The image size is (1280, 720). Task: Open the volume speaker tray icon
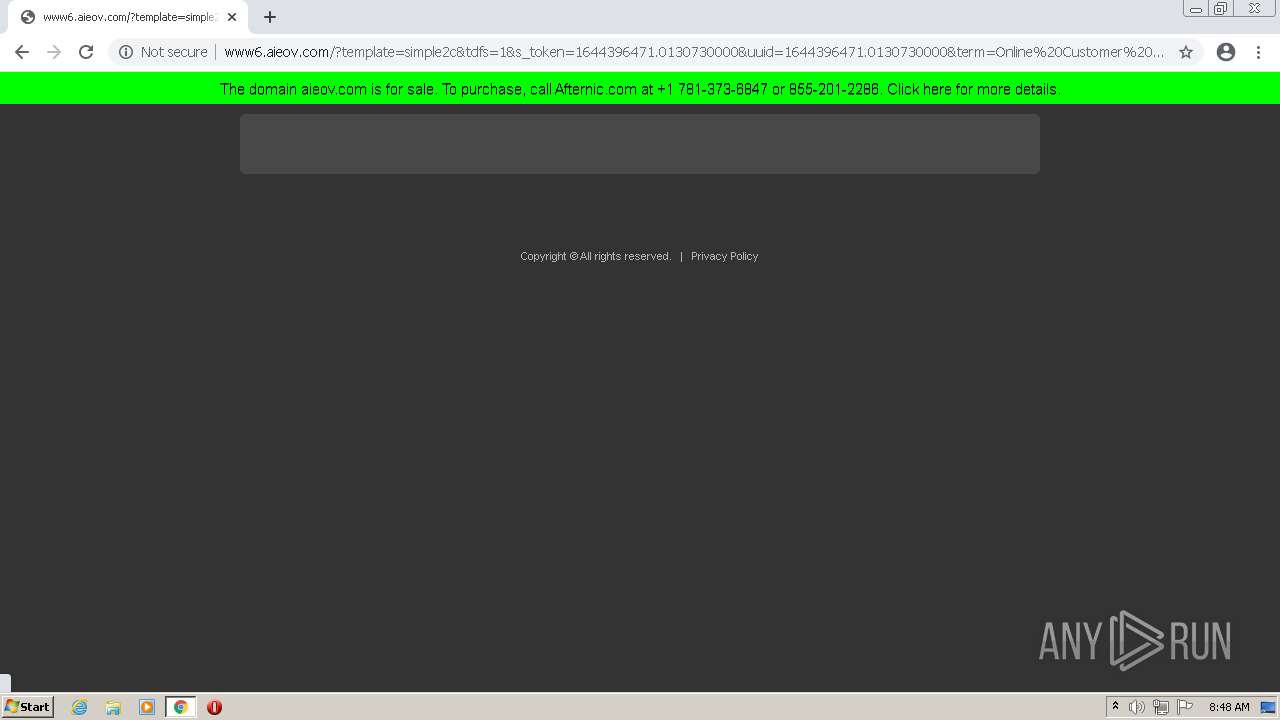[1137, 707]
